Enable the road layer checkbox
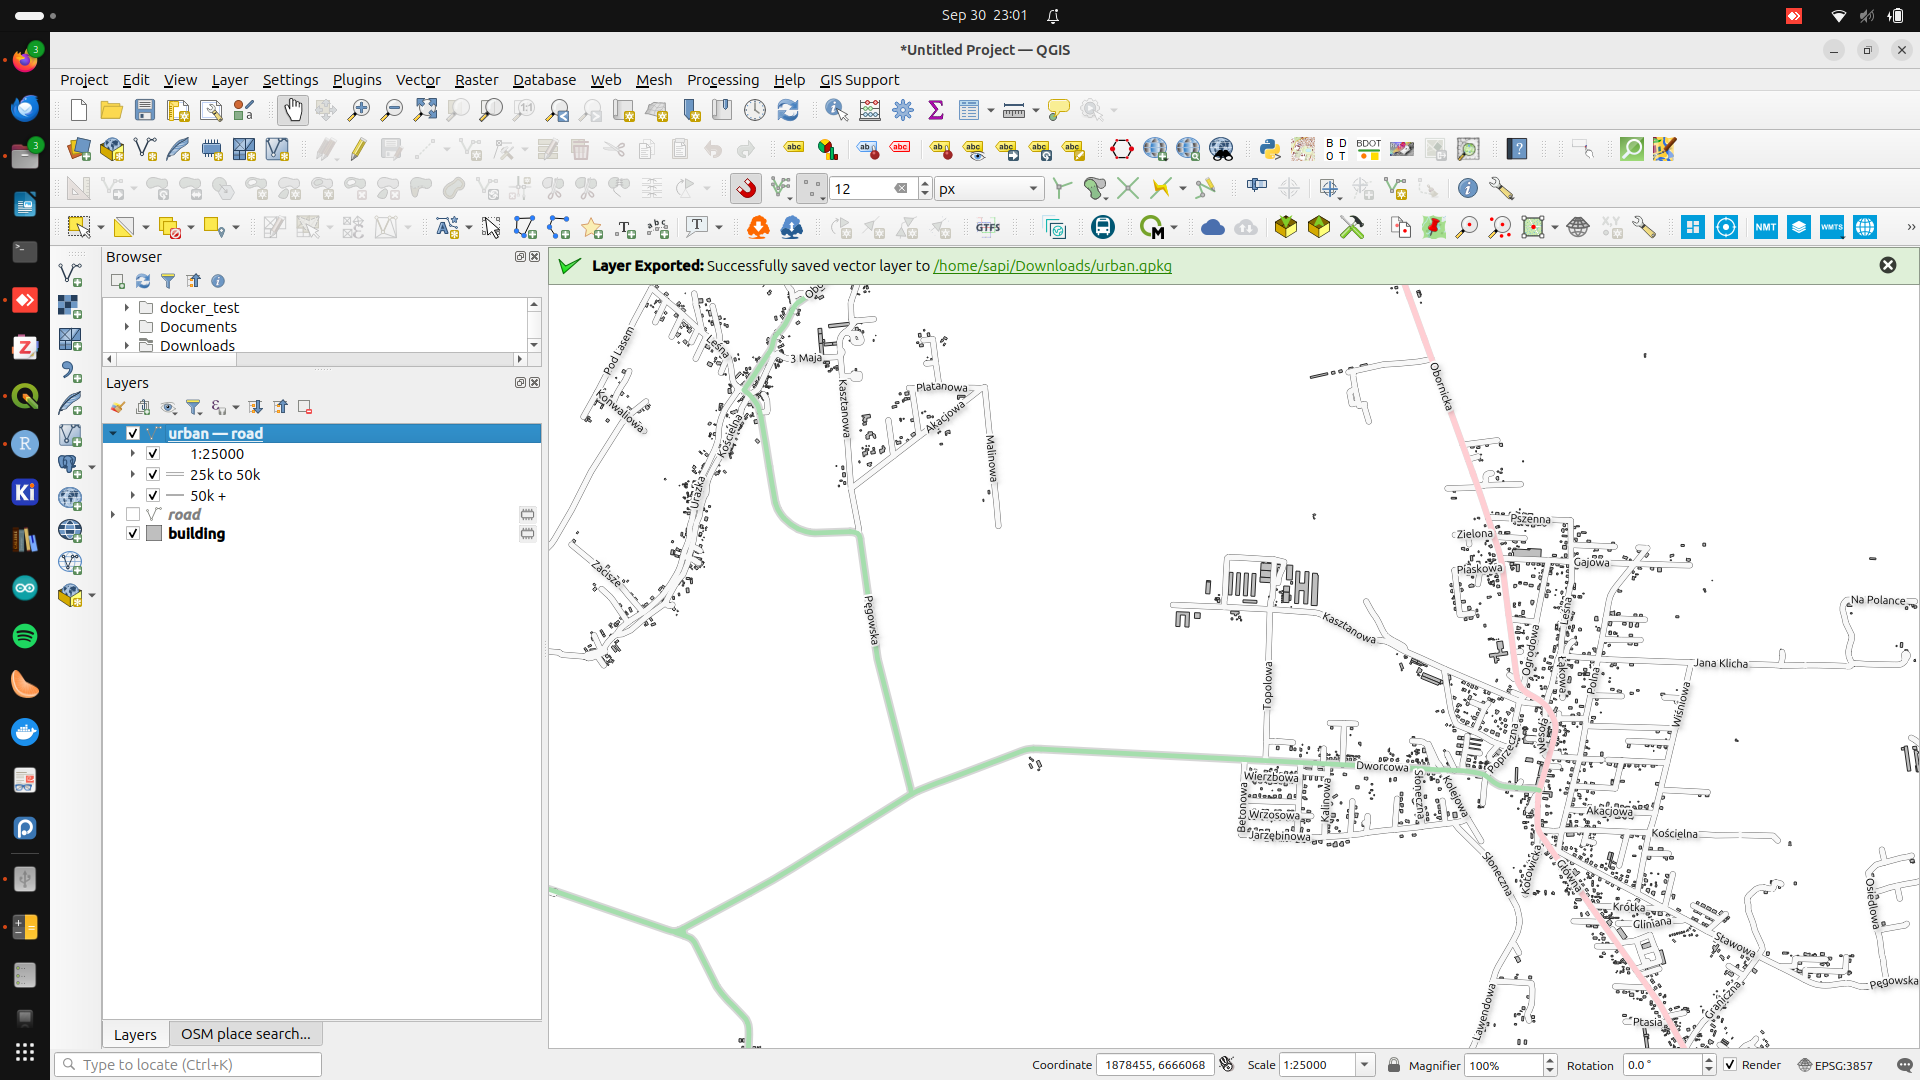 pyautogui.click(x=133, y=514)
